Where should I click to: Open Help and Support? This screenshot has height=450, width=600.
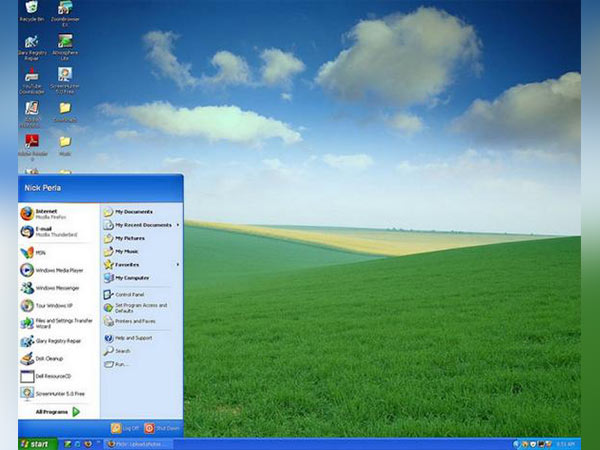pos(141,338)
